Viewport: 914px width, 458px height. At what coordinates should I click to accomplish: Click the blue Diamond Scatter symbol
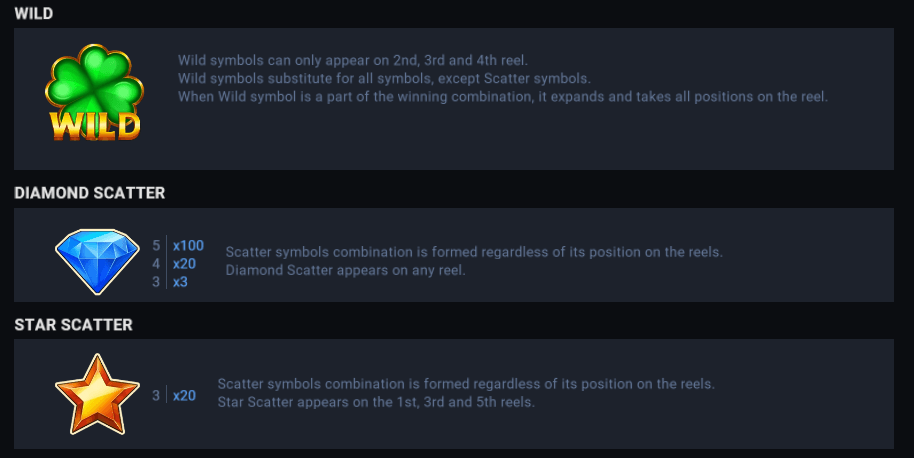coord(97,262)
